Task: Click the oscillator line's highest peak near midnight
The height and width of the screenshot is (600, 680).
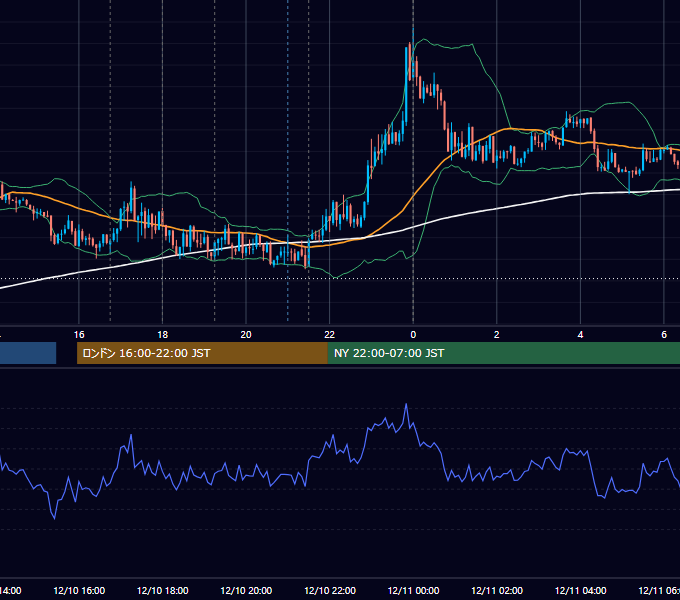Action: (x=406, y=405)
